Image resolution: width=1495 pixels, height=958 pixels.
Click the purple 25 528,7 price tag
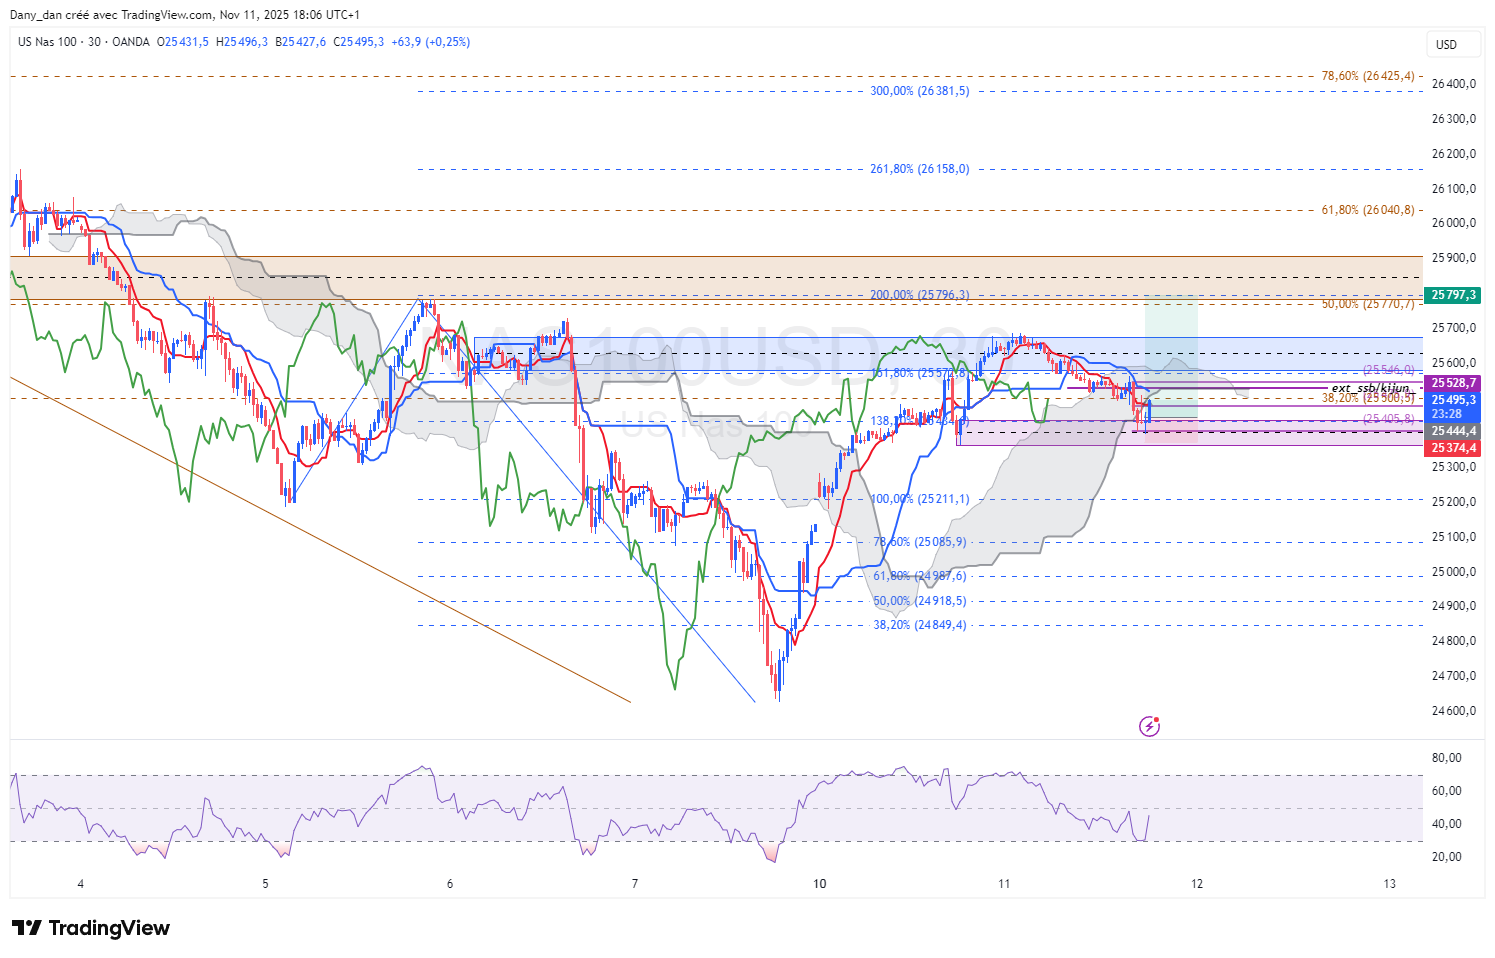click(x=1454, y=383)
